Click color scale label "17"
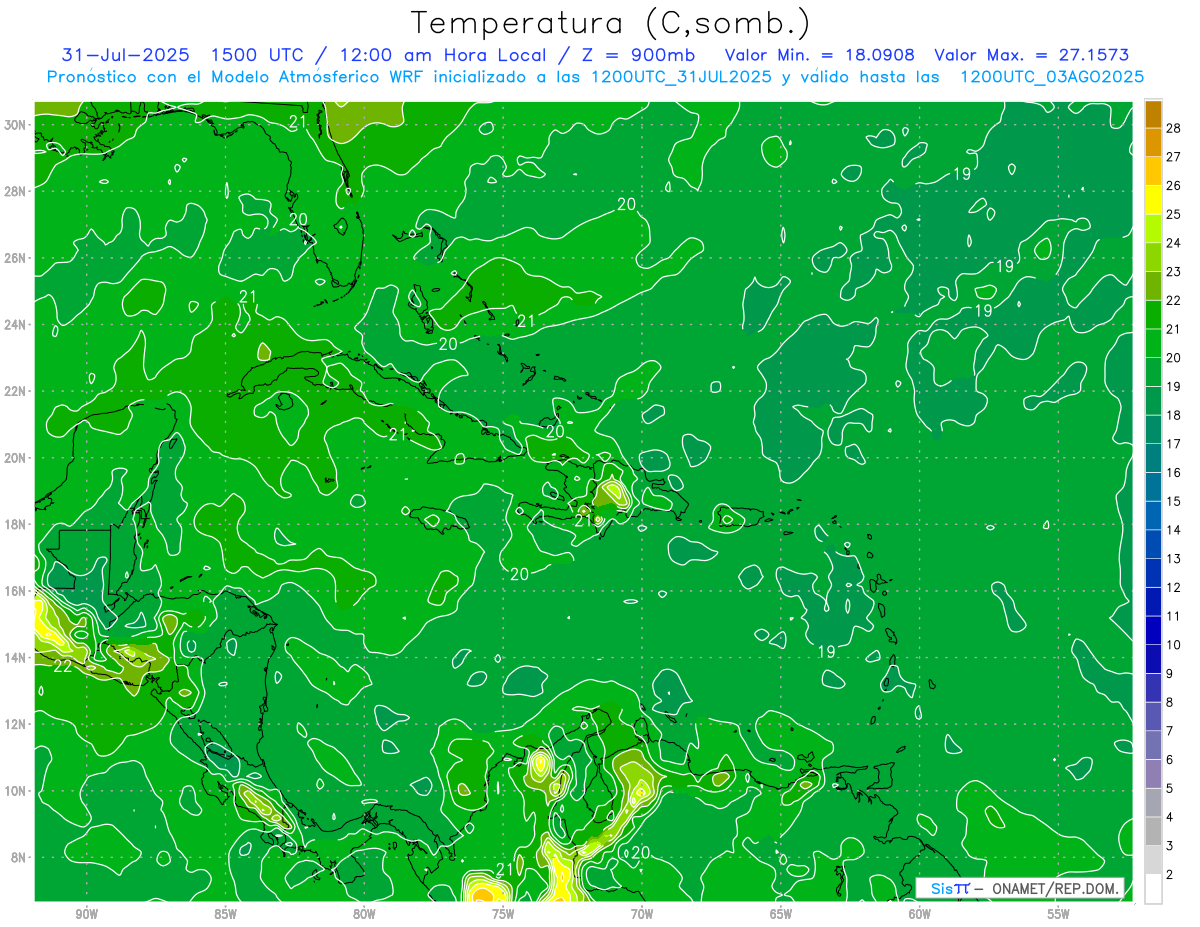This screenshot has width=1200, height=927. tap(1173, 444)
